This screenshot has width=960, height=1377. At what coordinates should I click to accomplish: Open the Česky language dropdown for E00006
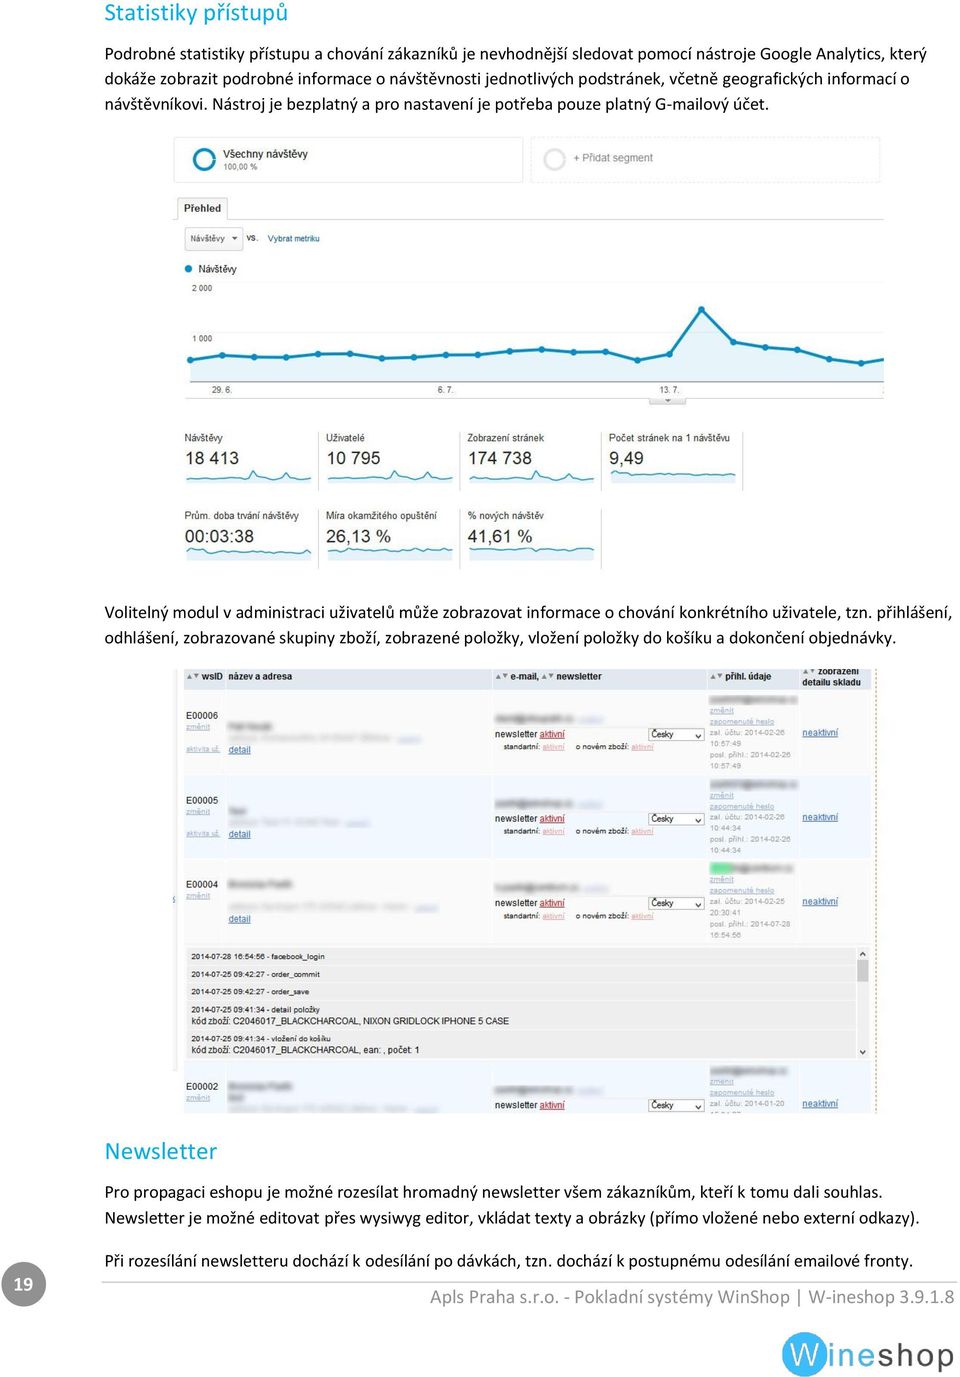coord(676,735)
